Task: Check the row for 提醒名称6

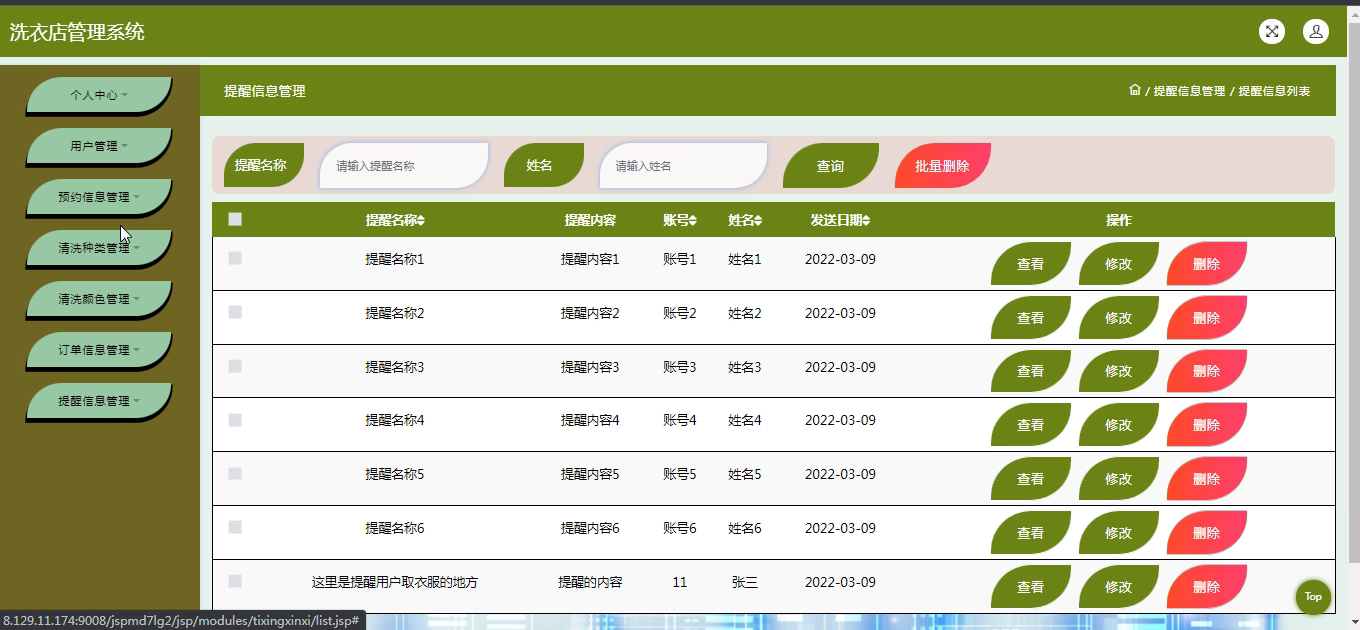Action: click(235, 527)
